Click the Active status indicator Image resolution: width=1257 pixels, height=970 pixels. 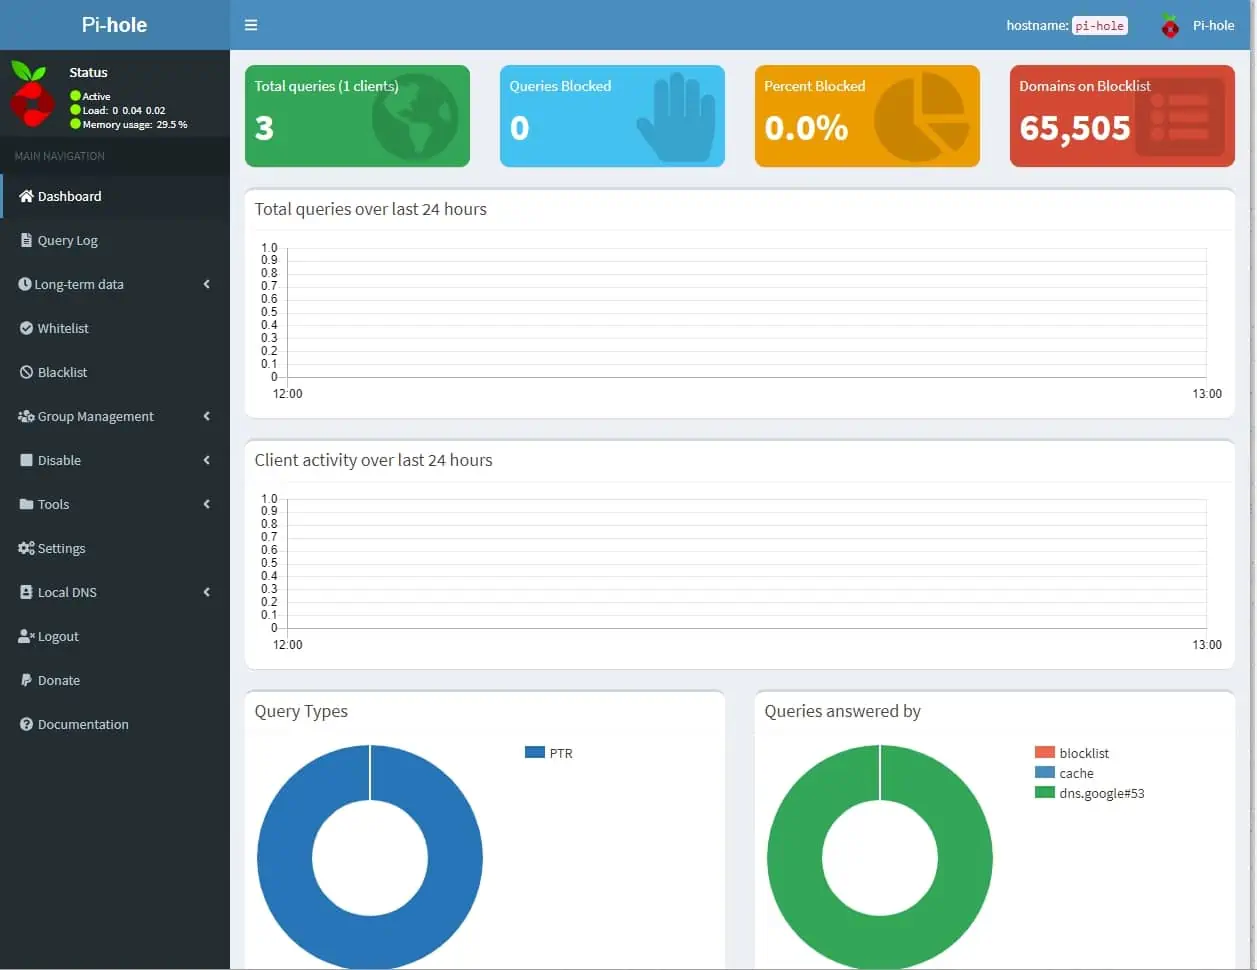tap(90, 97)
